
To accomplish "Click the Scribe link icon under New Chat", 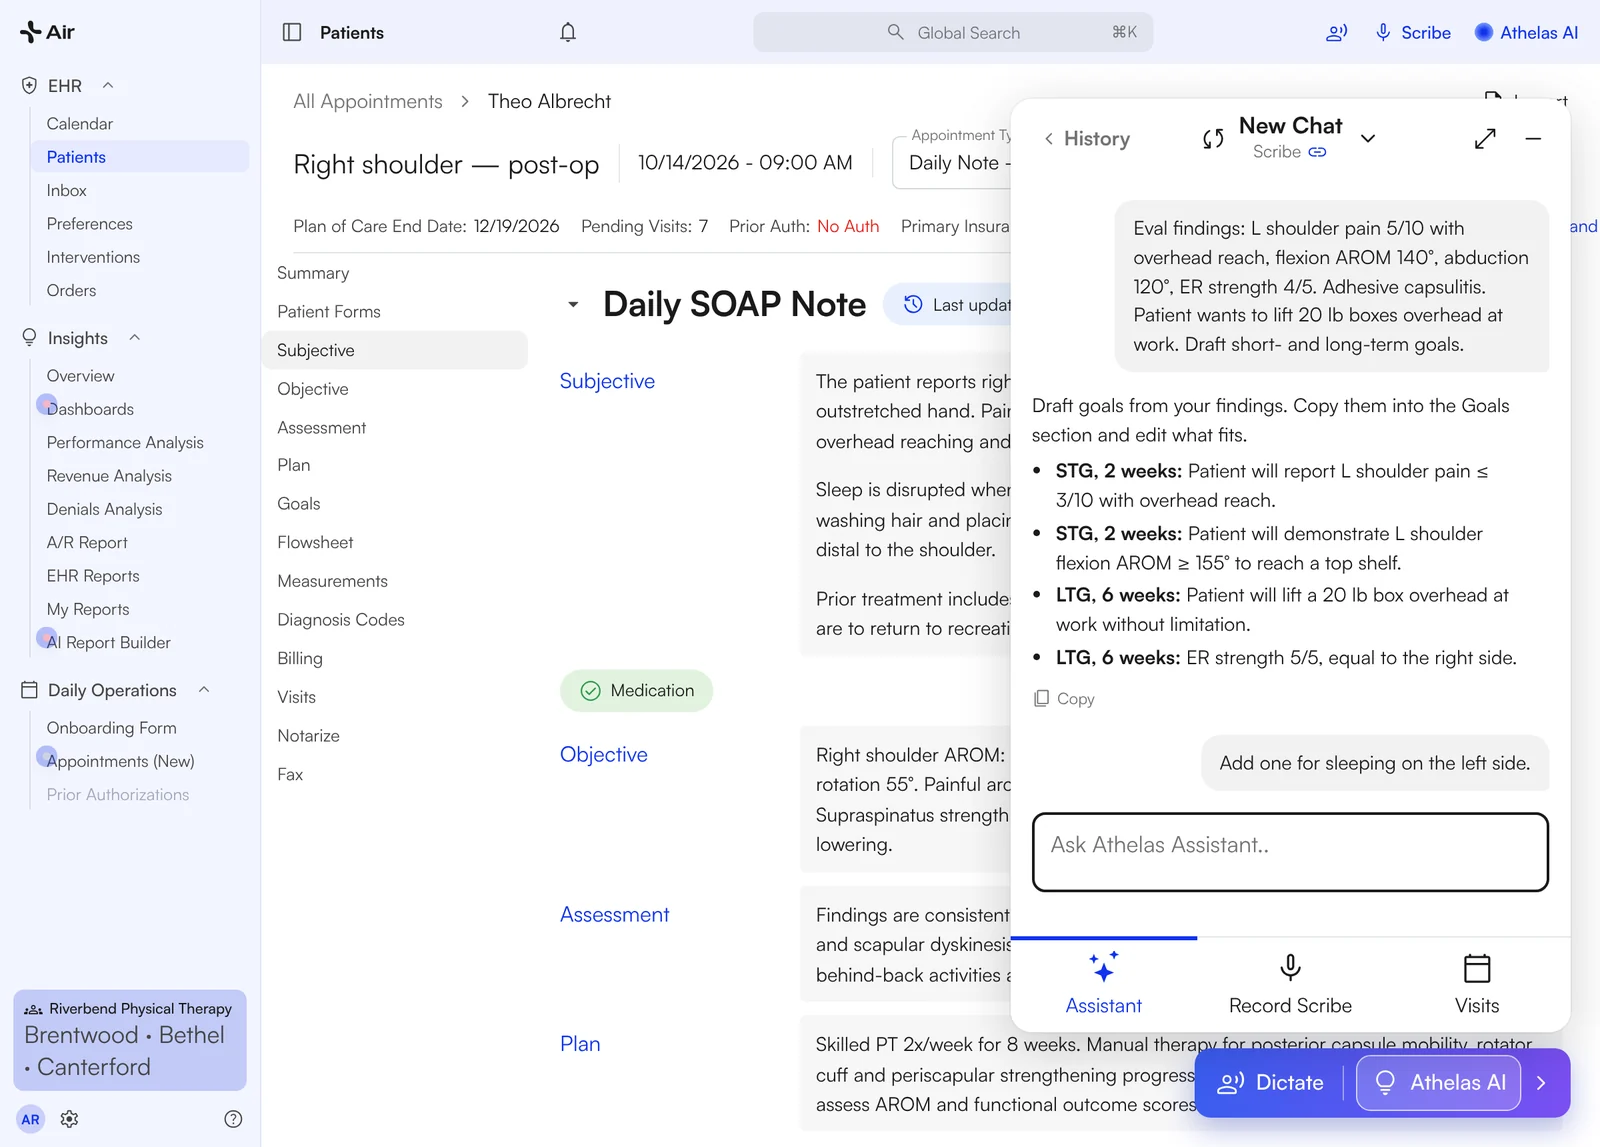I will [1318, 152].
